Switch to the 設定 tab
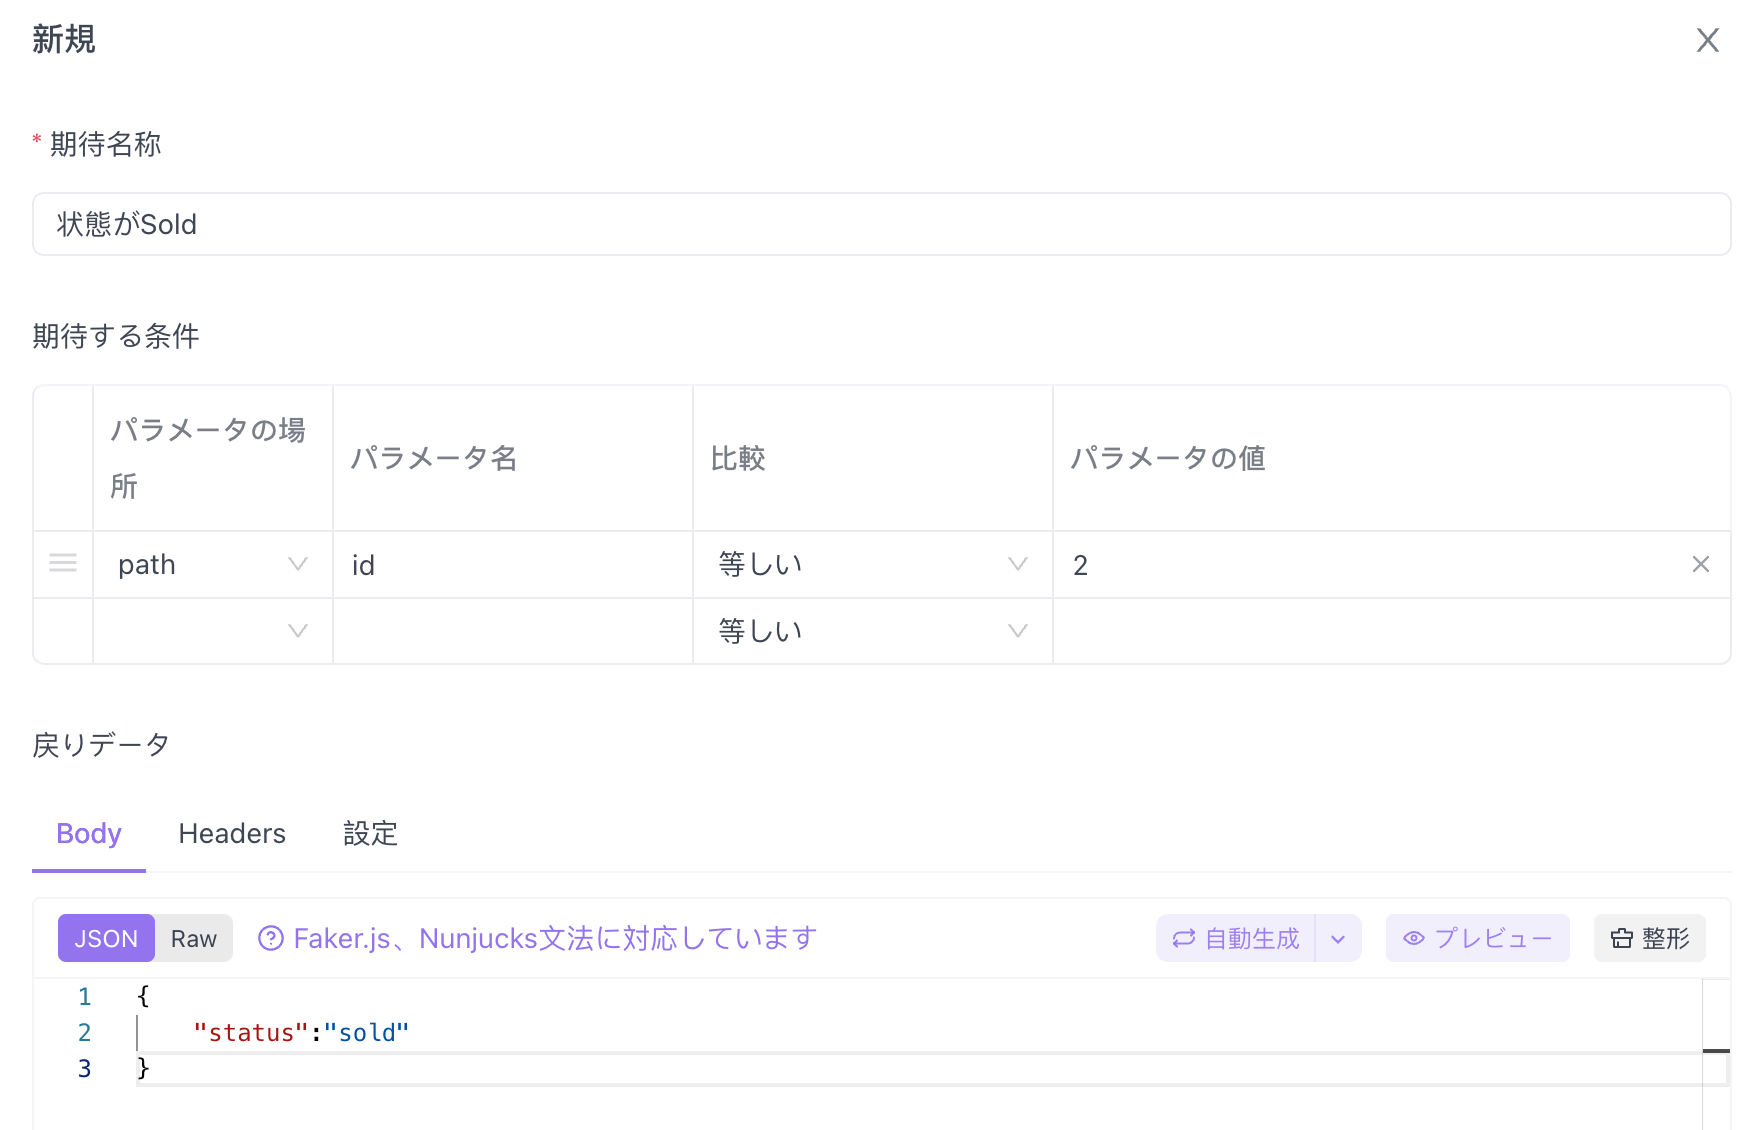 [x=370, y=833]
